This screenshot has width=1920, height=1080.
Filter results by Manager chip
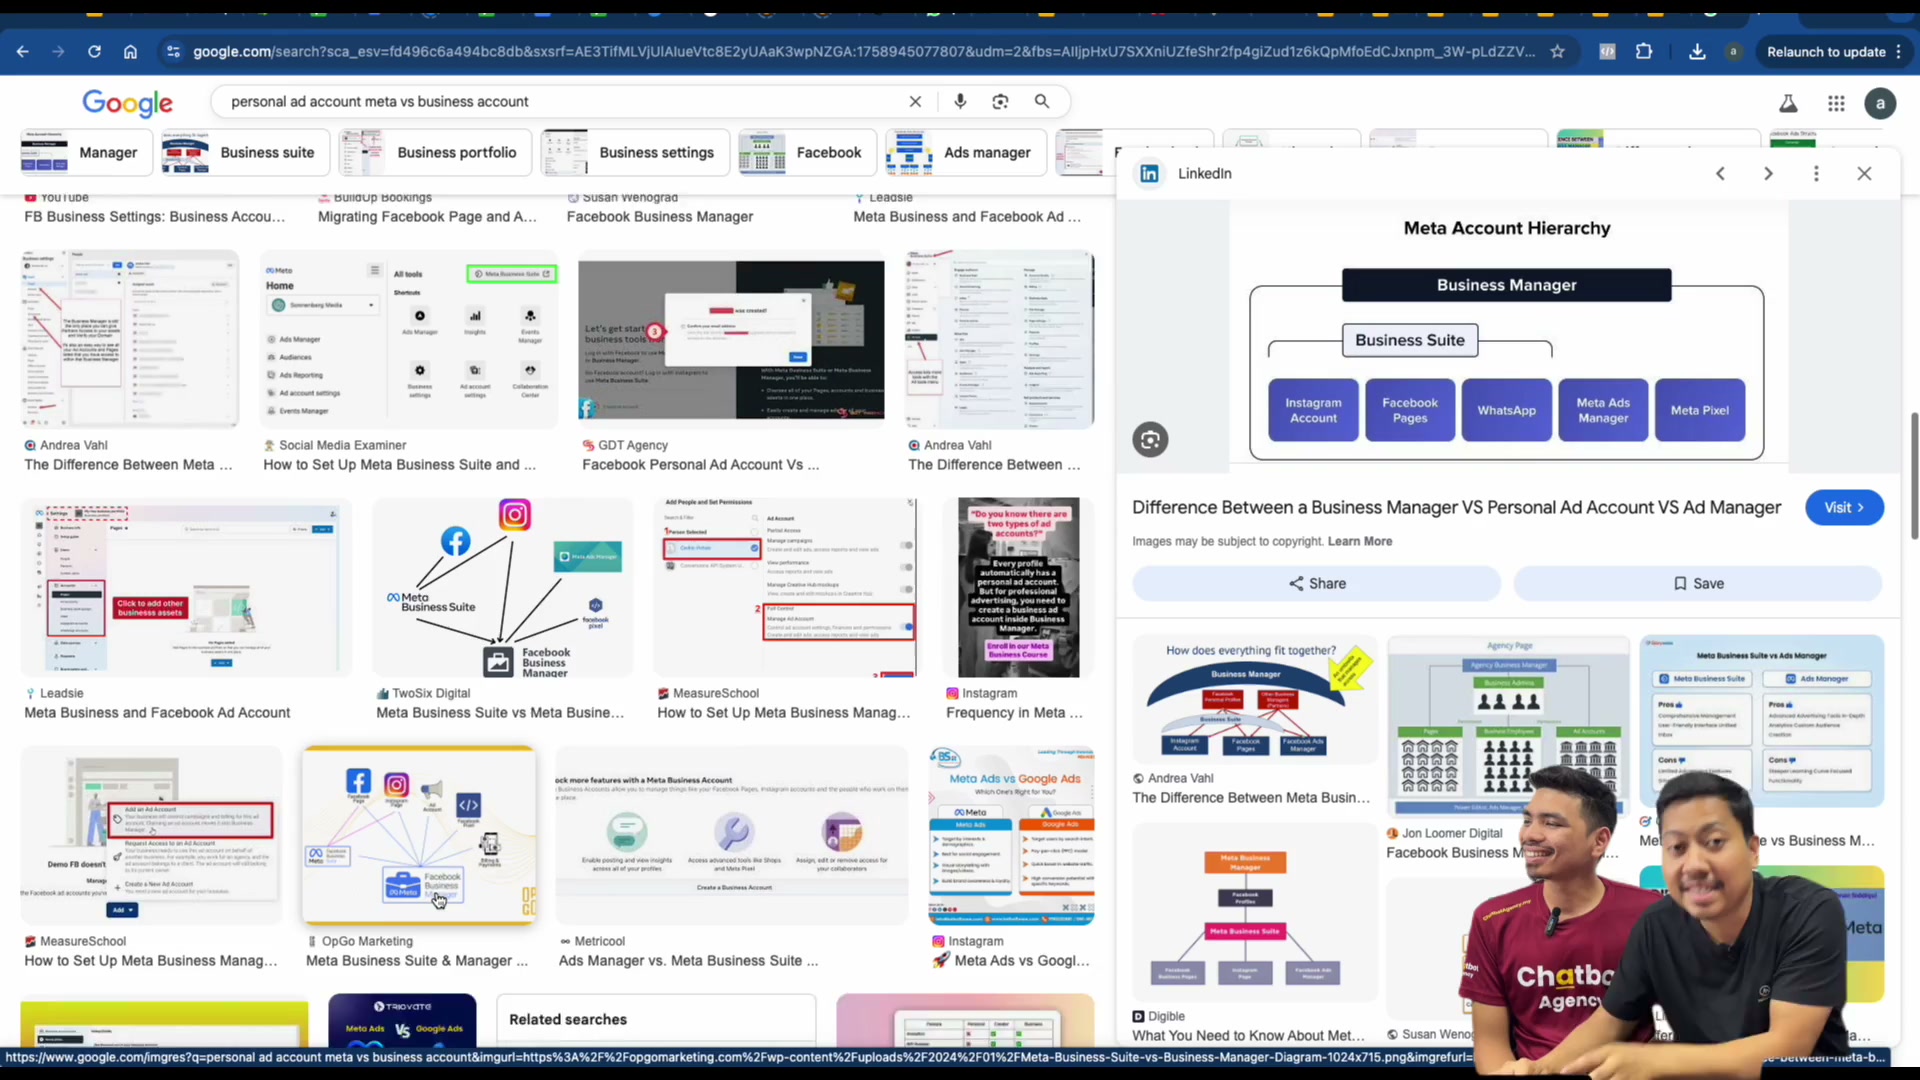86,152
